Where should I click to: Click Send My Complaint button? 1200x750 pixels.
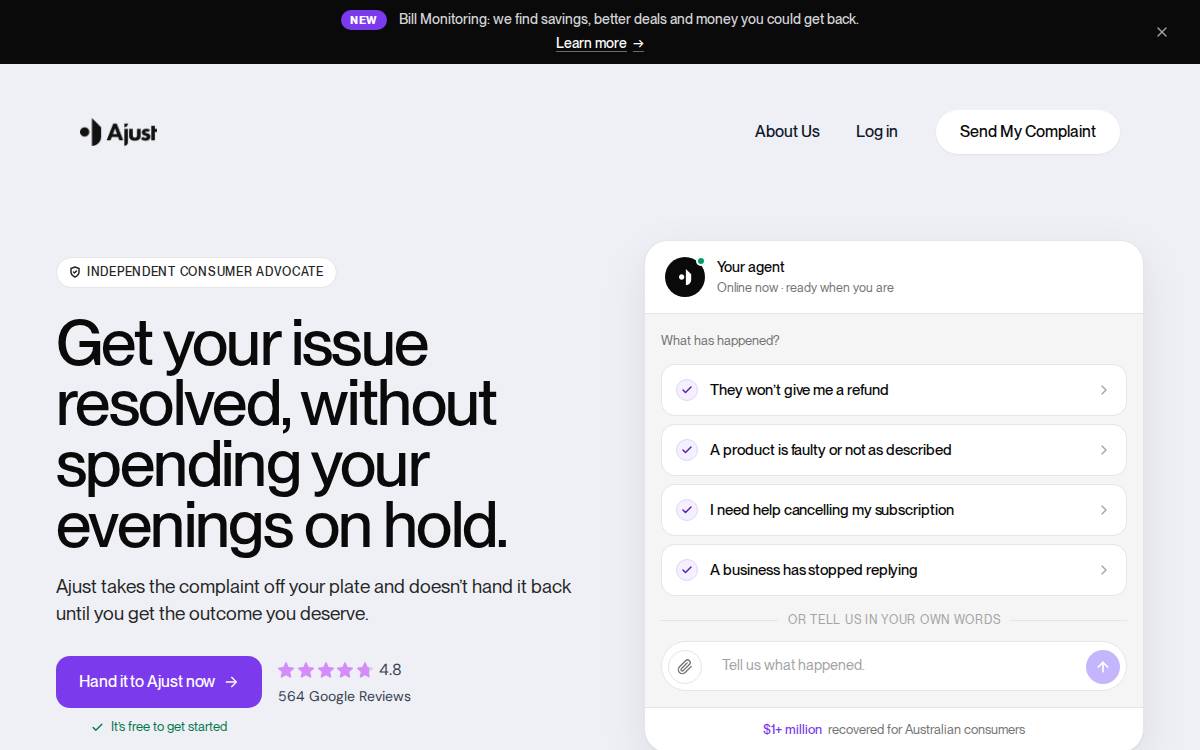point(1027,132)
